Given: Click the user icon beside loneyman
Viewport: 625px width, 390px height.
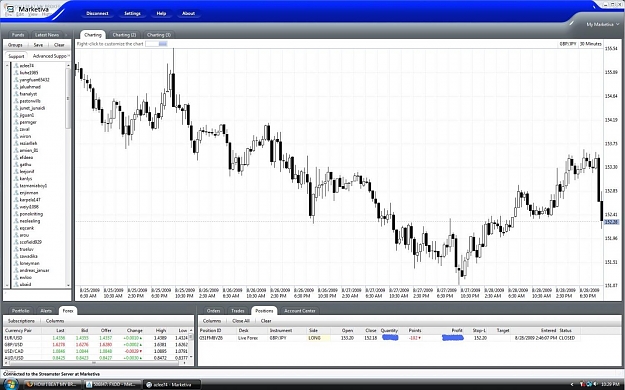Looking at the screenshot, I should [x=16, y=263].
